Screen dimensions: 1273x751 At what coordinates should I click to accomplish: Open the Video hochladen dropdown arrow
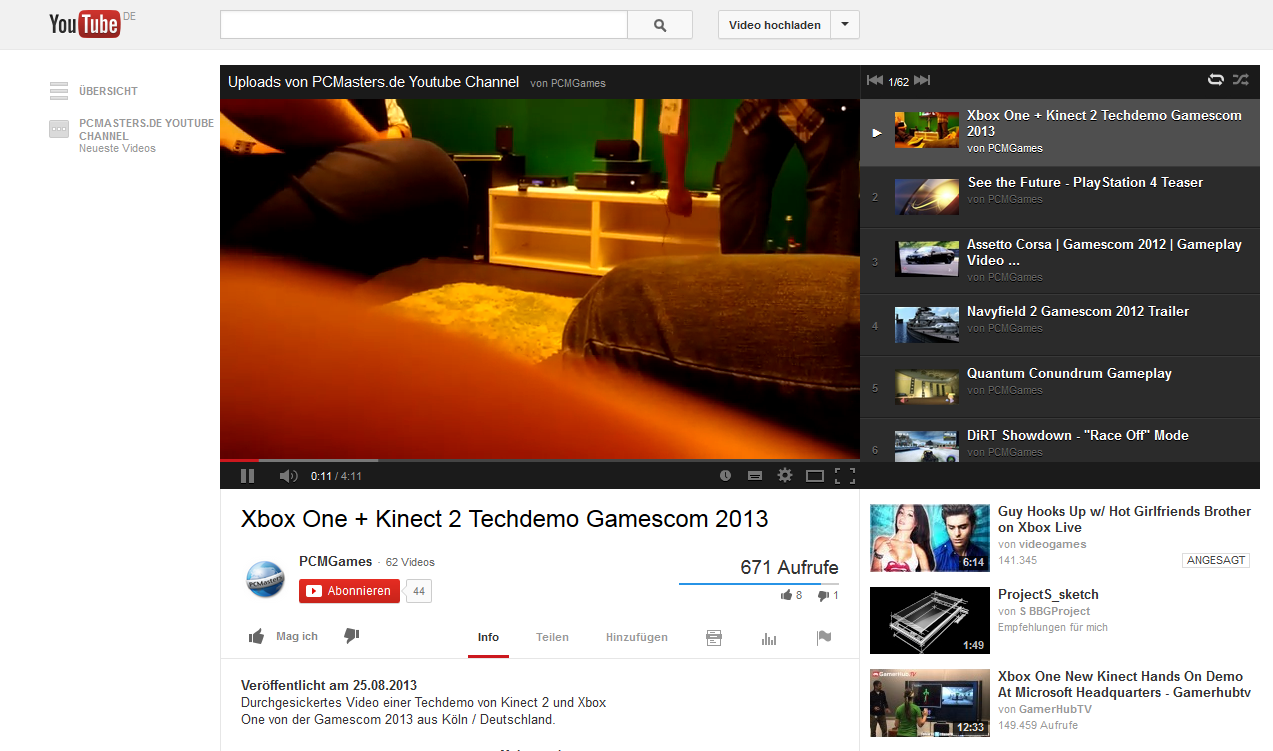845,25
